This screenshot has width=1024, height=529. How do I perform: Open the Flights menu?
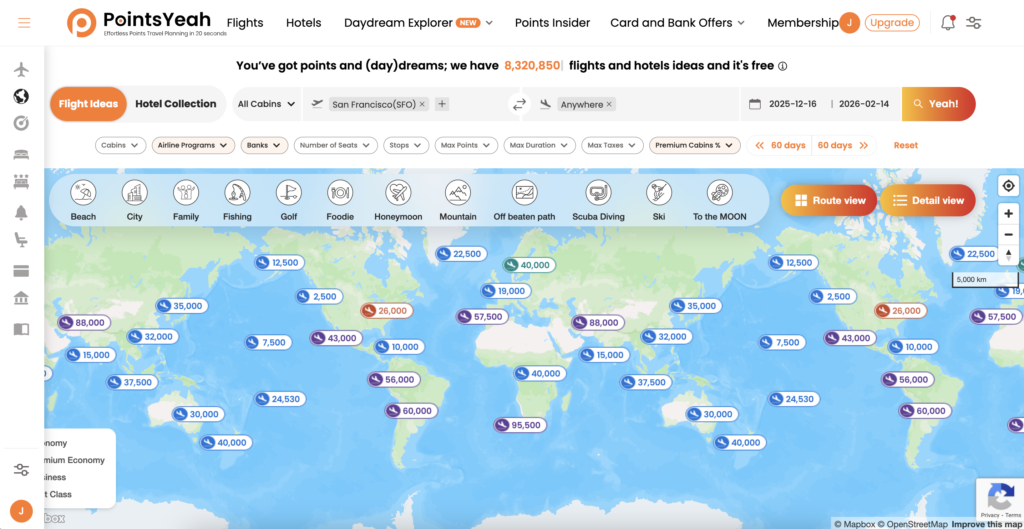click(245, 23)
